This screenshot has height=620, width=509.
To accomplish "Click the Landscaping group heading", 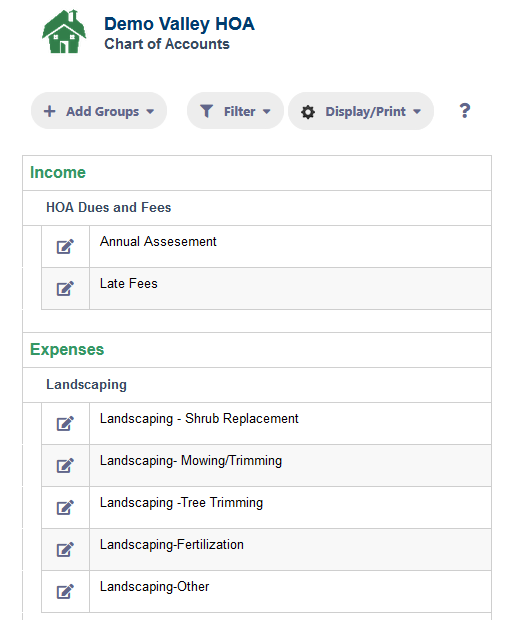I will click(x=86, y=384).
